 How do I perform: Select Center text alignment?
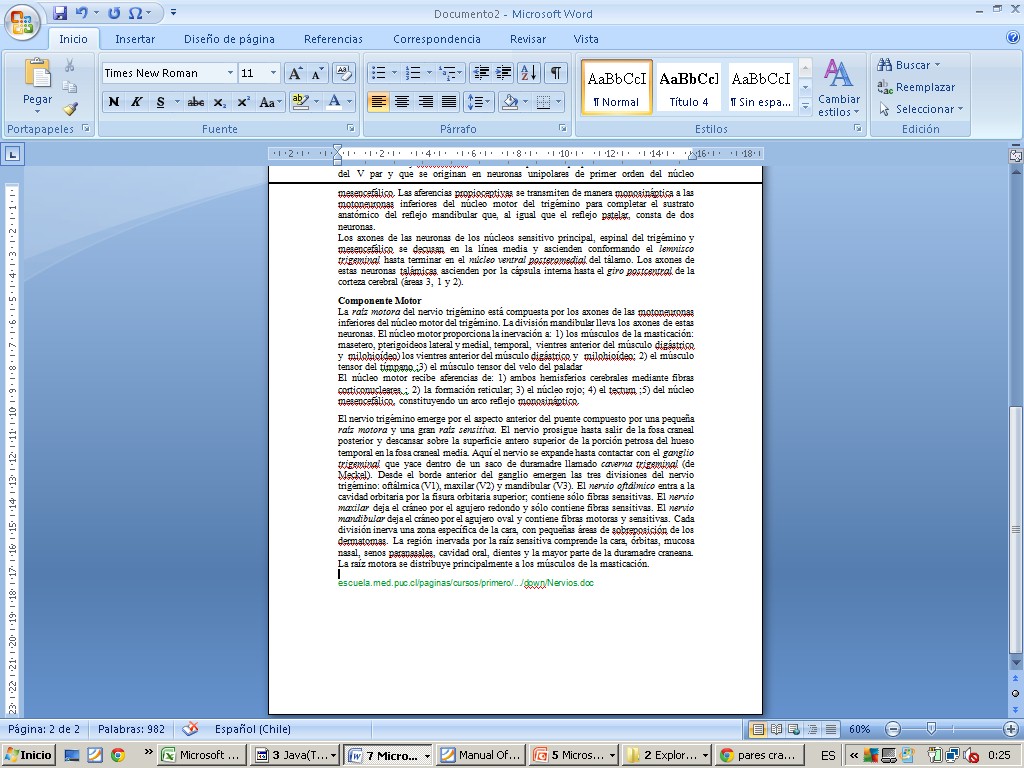point(402,102)
